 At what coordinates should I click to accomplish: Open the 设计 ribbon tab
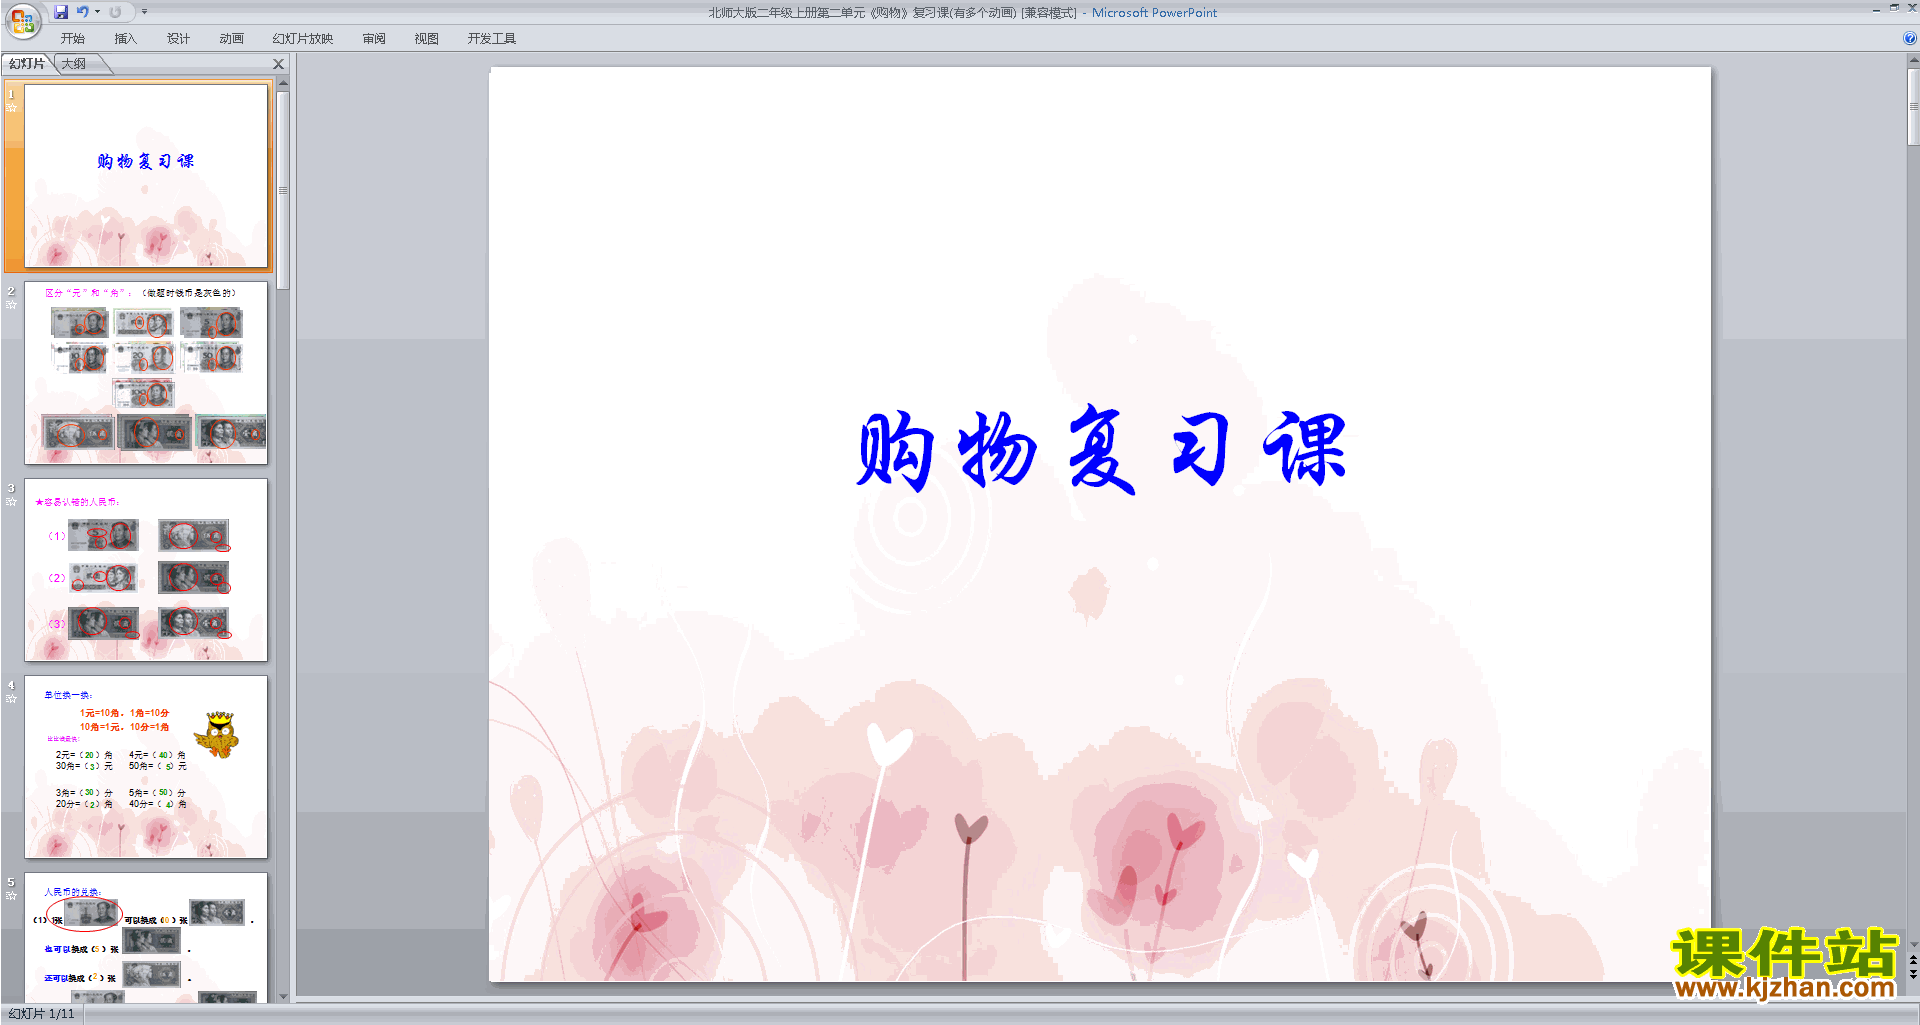(x=178, y=39)
